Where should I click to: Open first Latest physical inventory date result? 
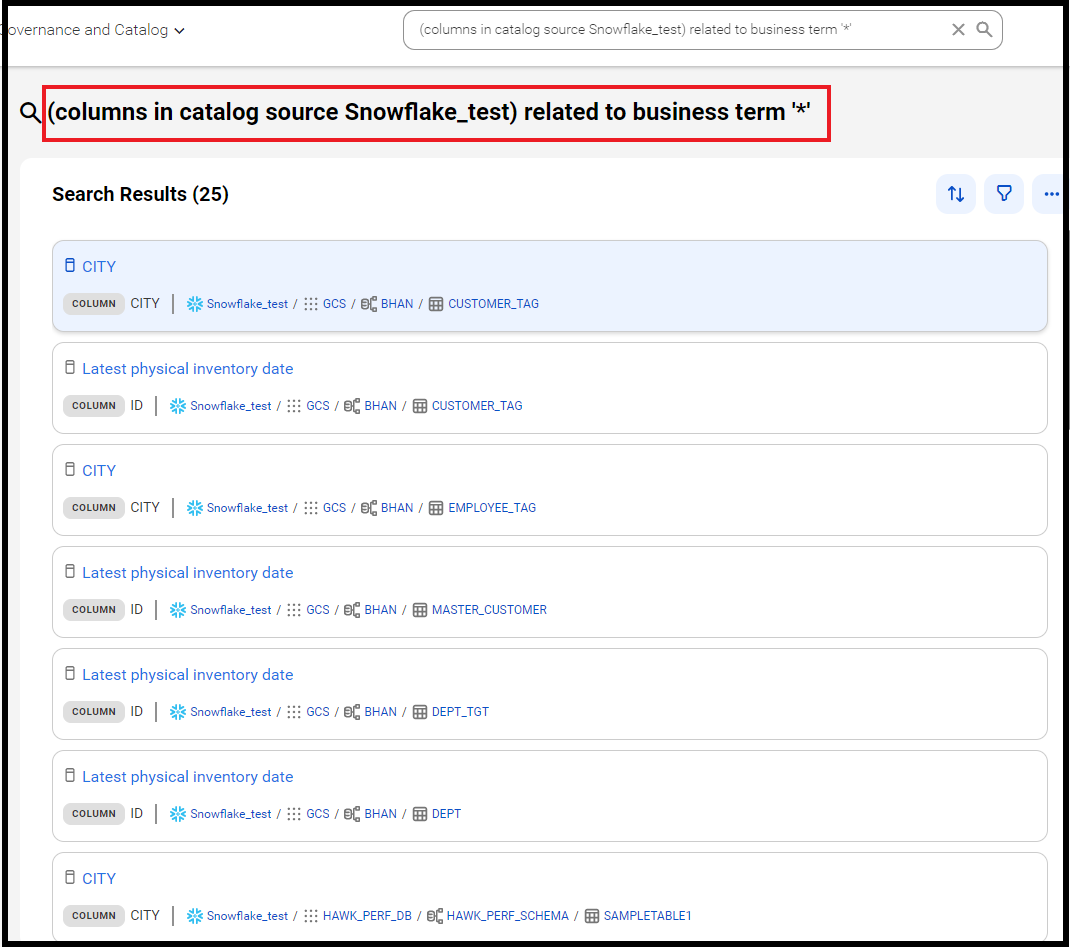[188, 368]
